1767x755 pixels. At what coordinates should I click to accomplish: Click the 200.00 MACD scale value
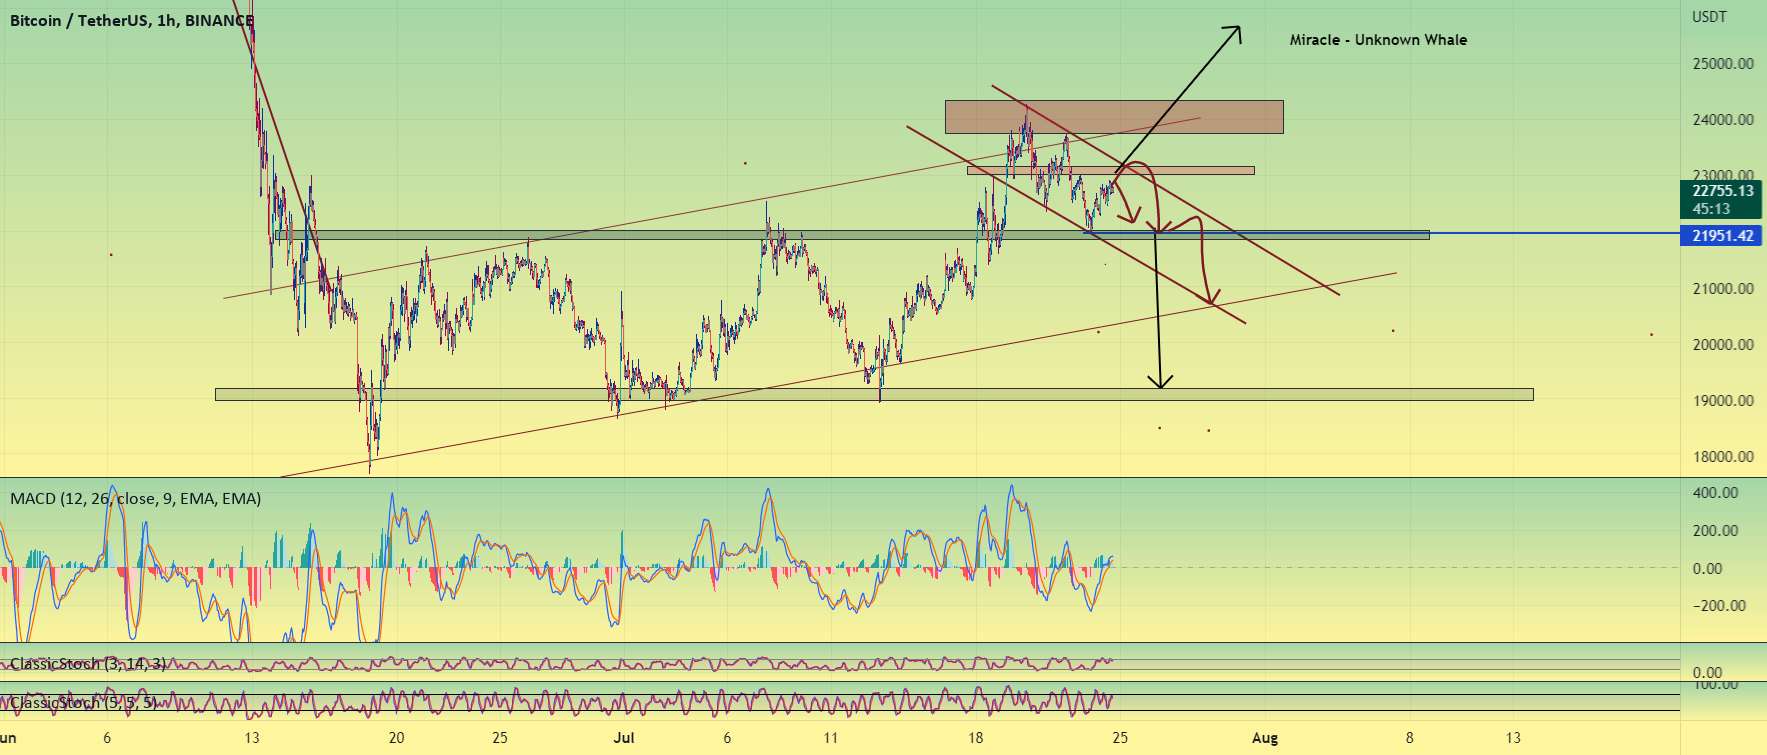point(1715,530)
